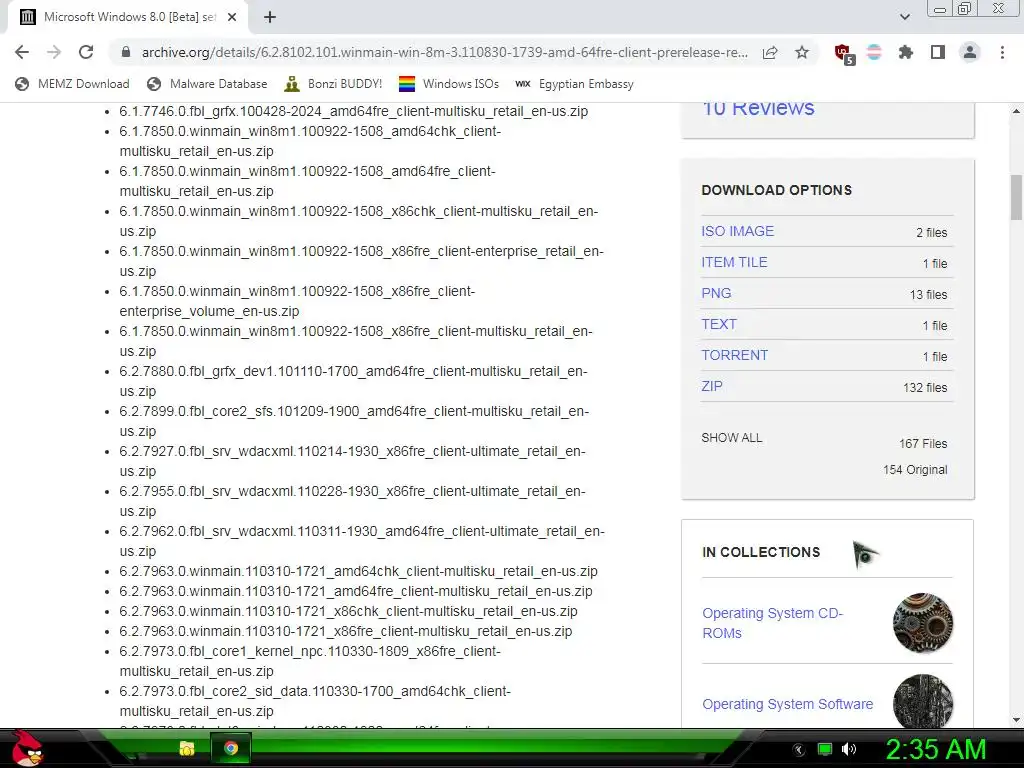The width and height of the screenshot is (1024, 768).
Task: Open the Malware Database bookmark
Action: coord(207,84)
